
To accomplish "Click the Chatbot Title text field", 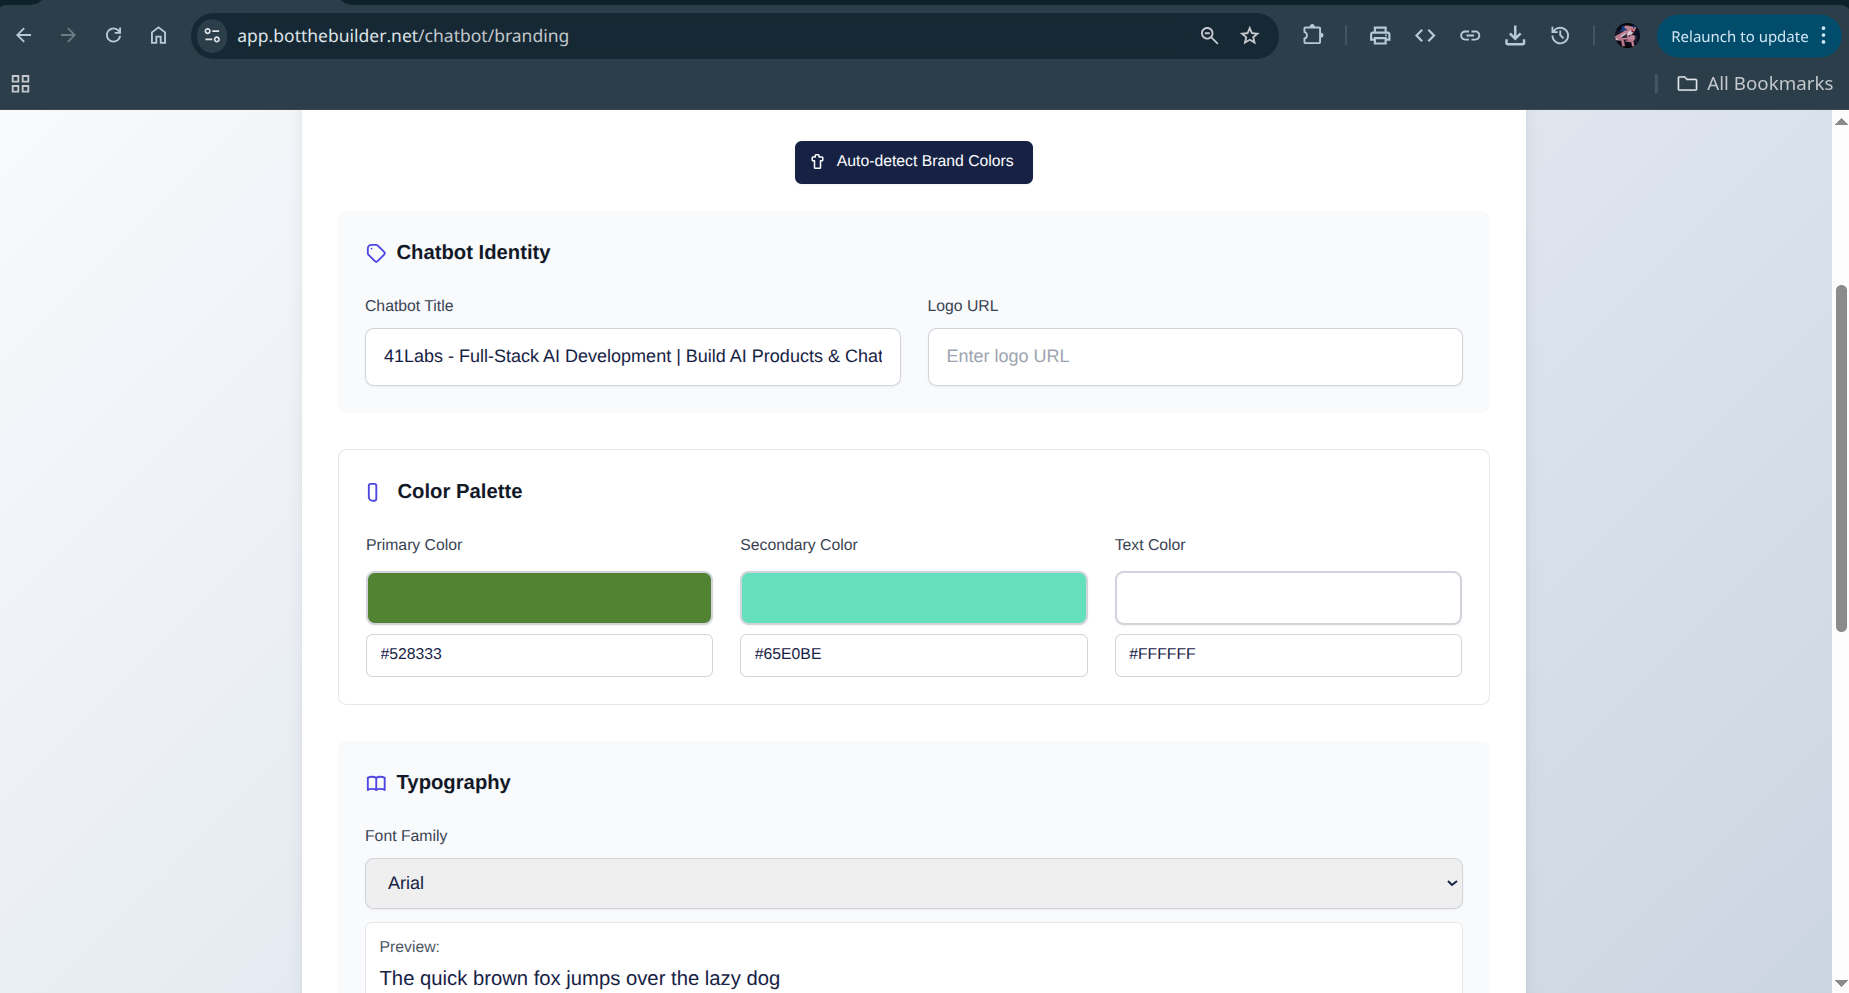I will click(x=633, y=357).
